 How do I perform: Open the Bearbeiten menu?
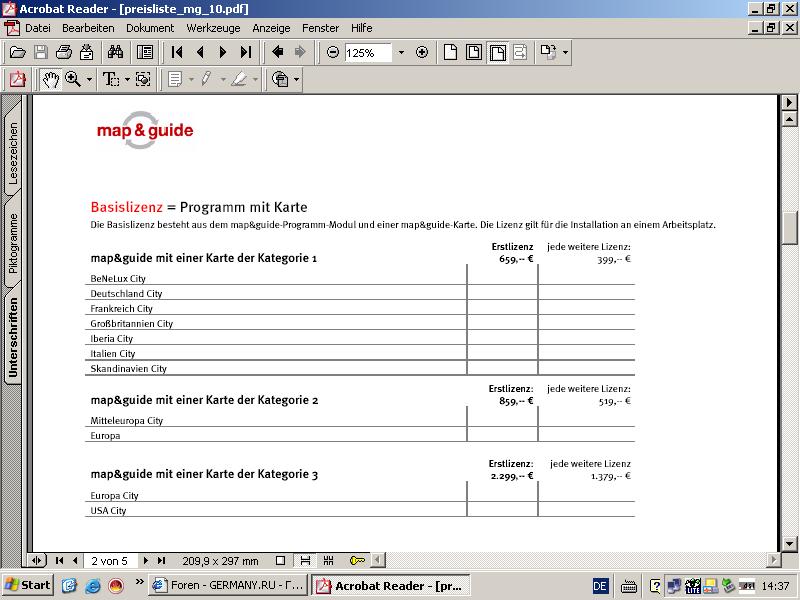pyautogui.click(x=88, y=28)
